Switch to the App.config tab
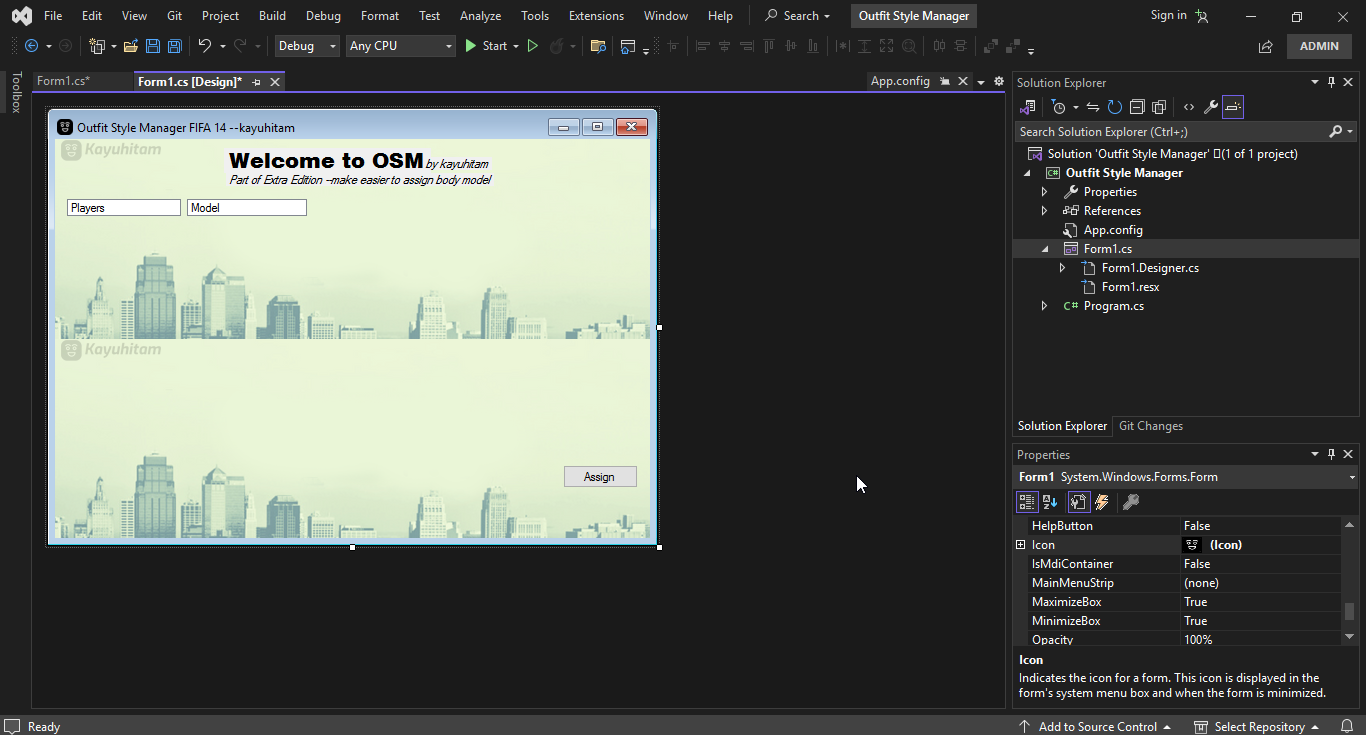 (900, 82)
